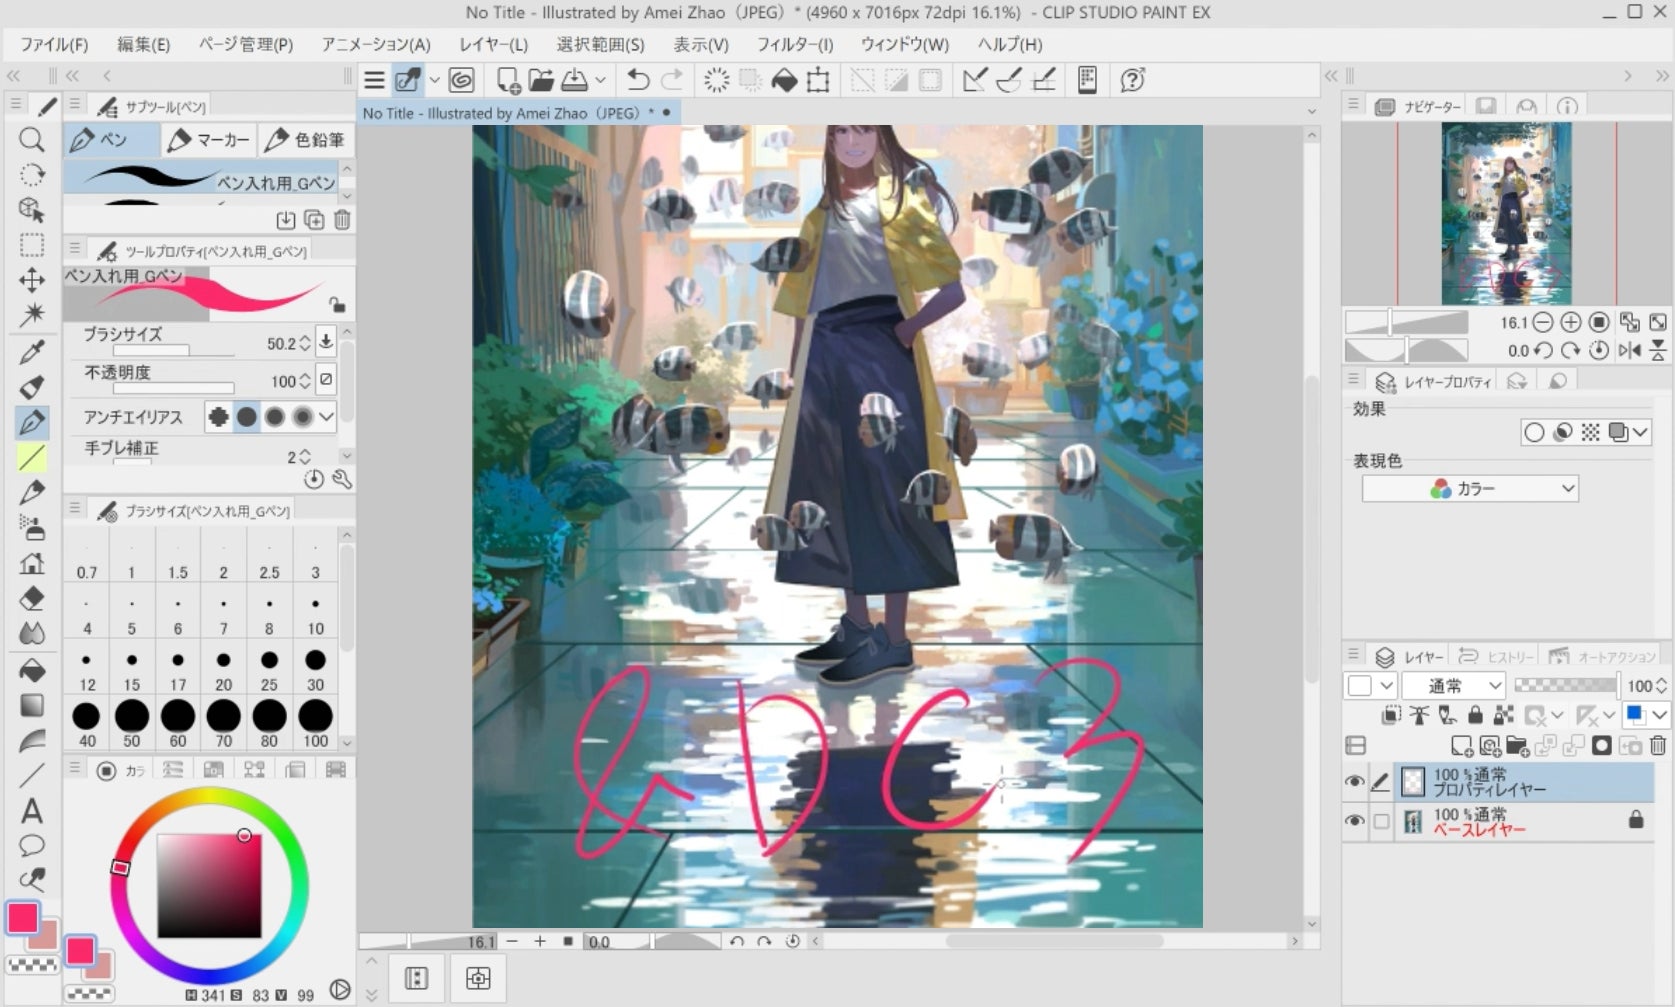Select the Blend tool
1675x1007 pixels.
point(32,634)
